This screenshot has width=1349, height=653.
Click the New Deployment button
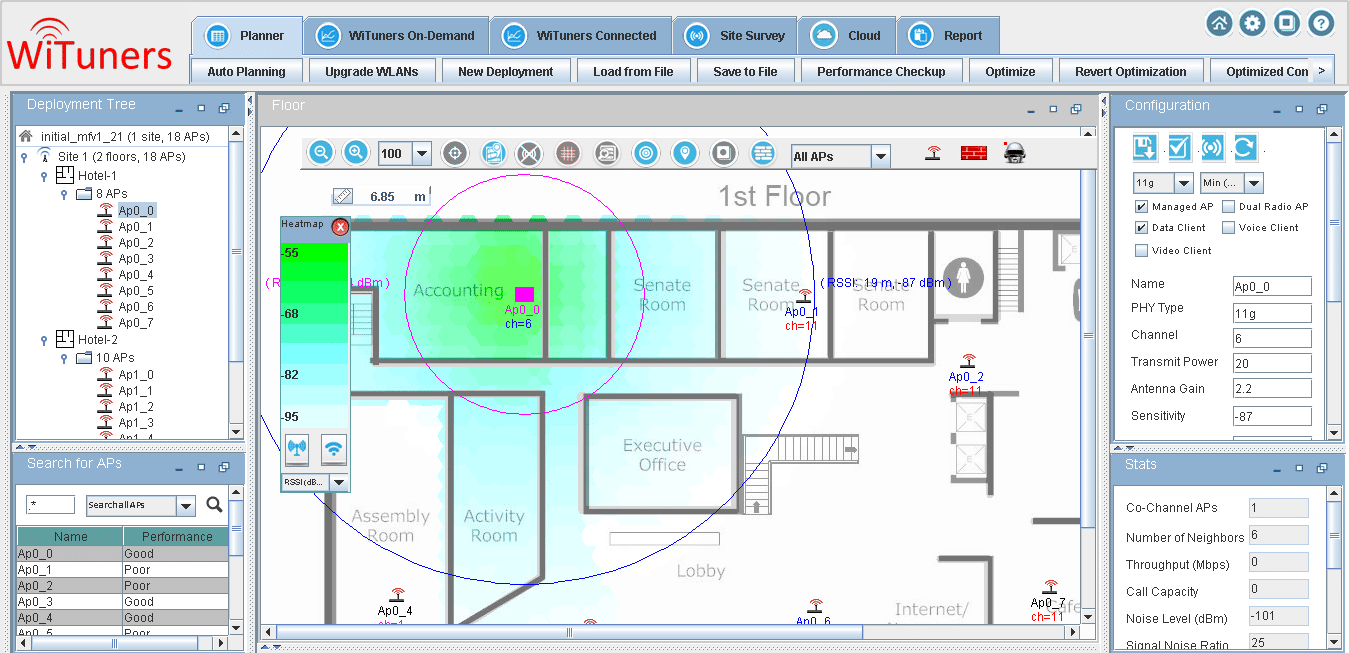[506, 71]
